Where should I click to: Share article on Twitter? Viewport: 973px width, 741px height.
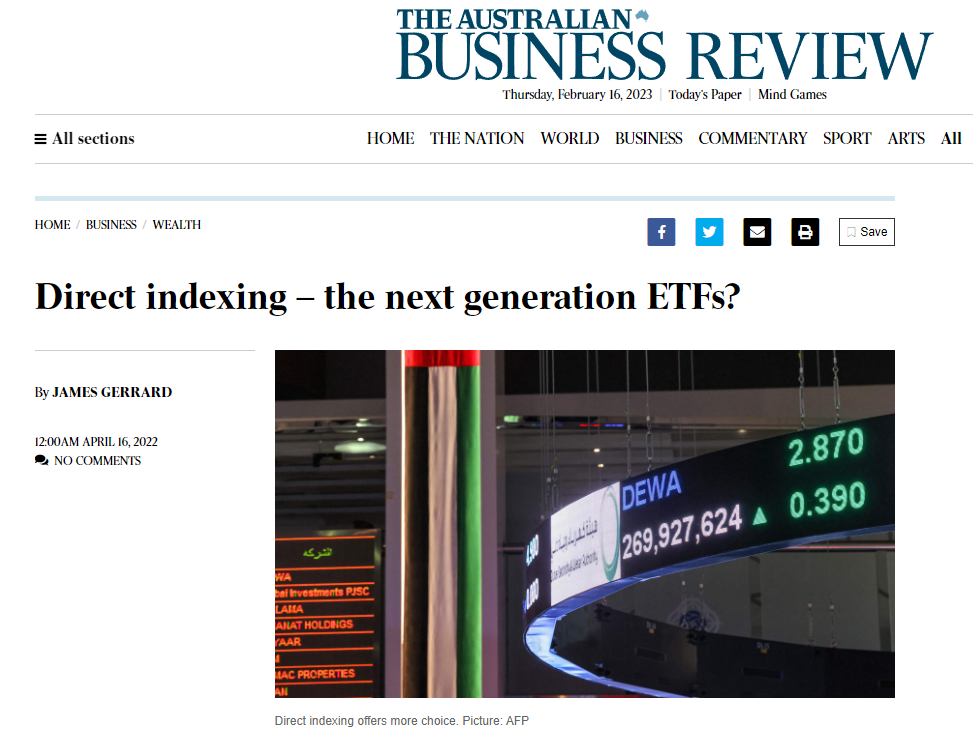coord(709,232)
